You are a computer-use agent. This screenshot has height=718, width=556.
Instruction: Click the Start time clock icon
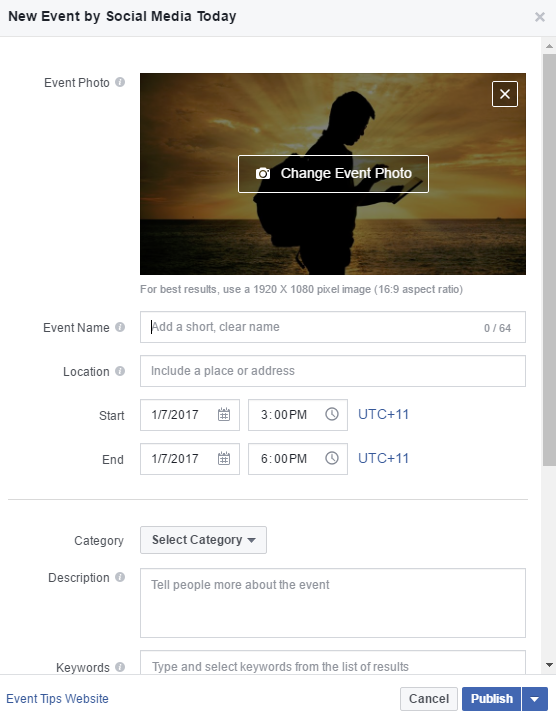point(332,414)
